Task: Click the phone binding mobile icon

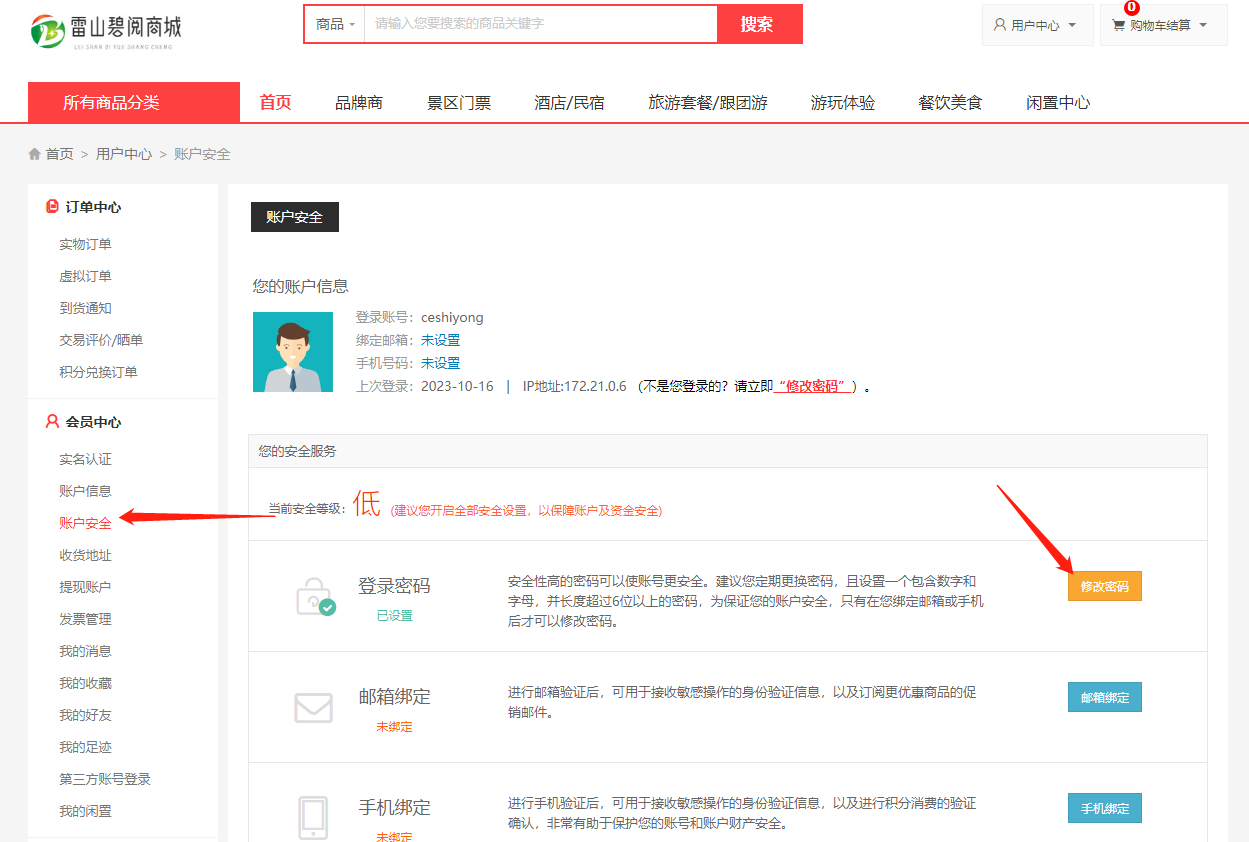Action: click(313, 817)
